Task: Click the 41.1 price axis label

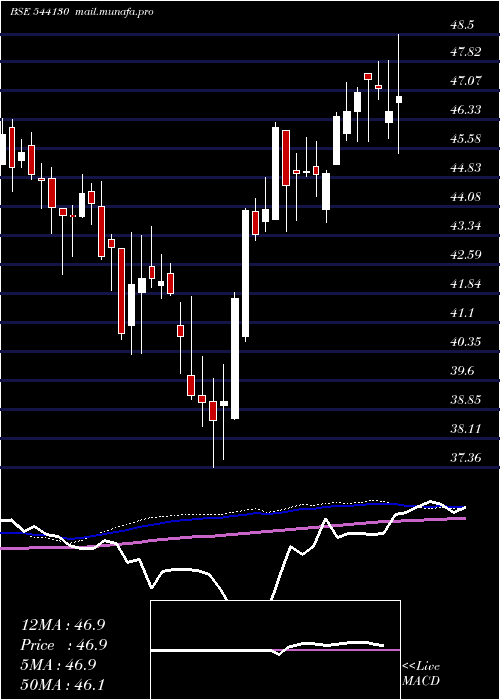Action: click(x=462, y=313)
